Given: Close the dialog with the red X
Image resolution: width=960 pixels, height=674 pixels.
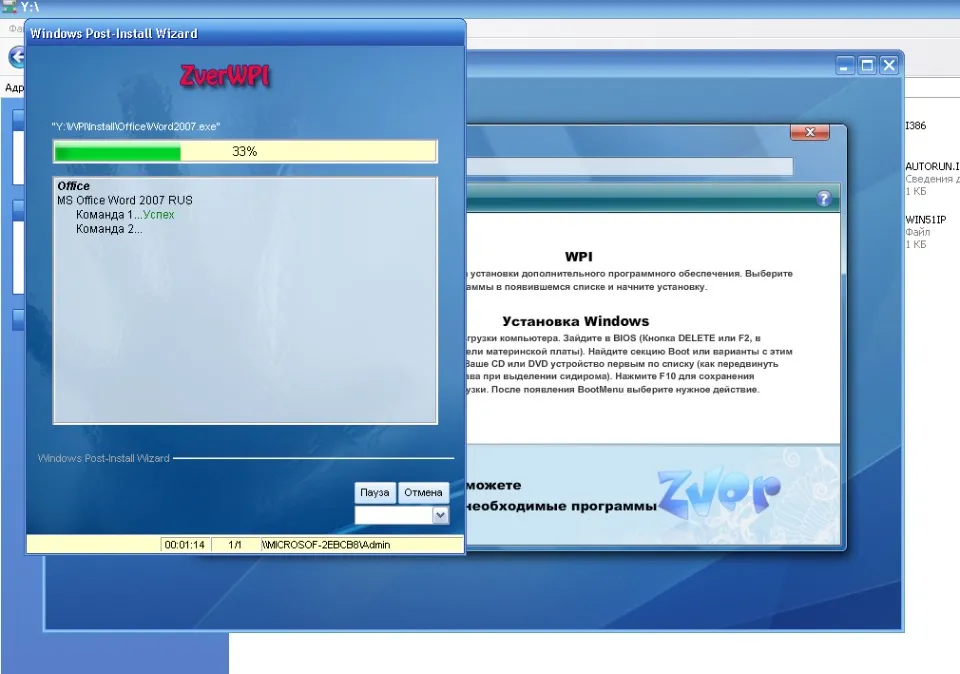Looking at the screenshot, I should tap(809, 132).
